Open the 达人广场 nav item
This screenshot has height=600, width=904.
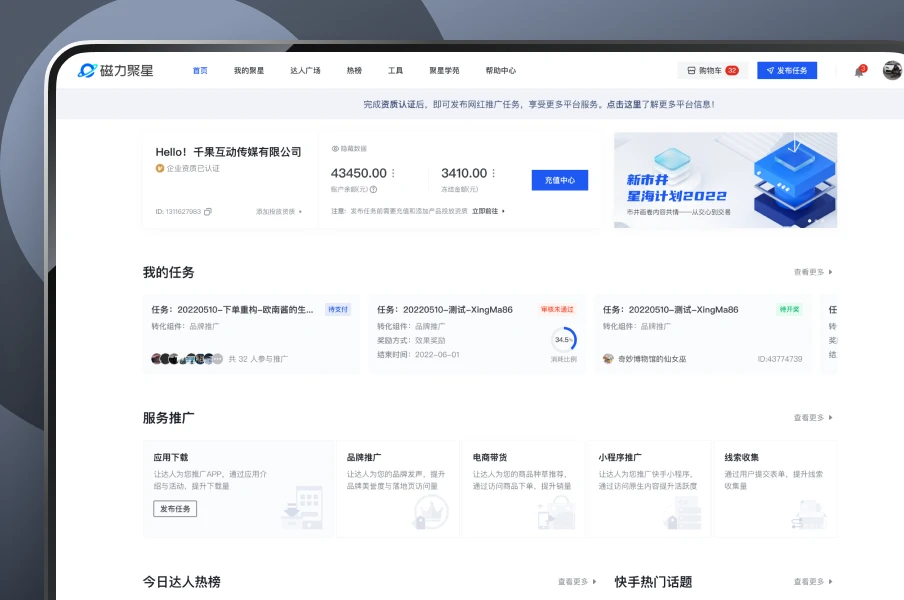[305, 70]
